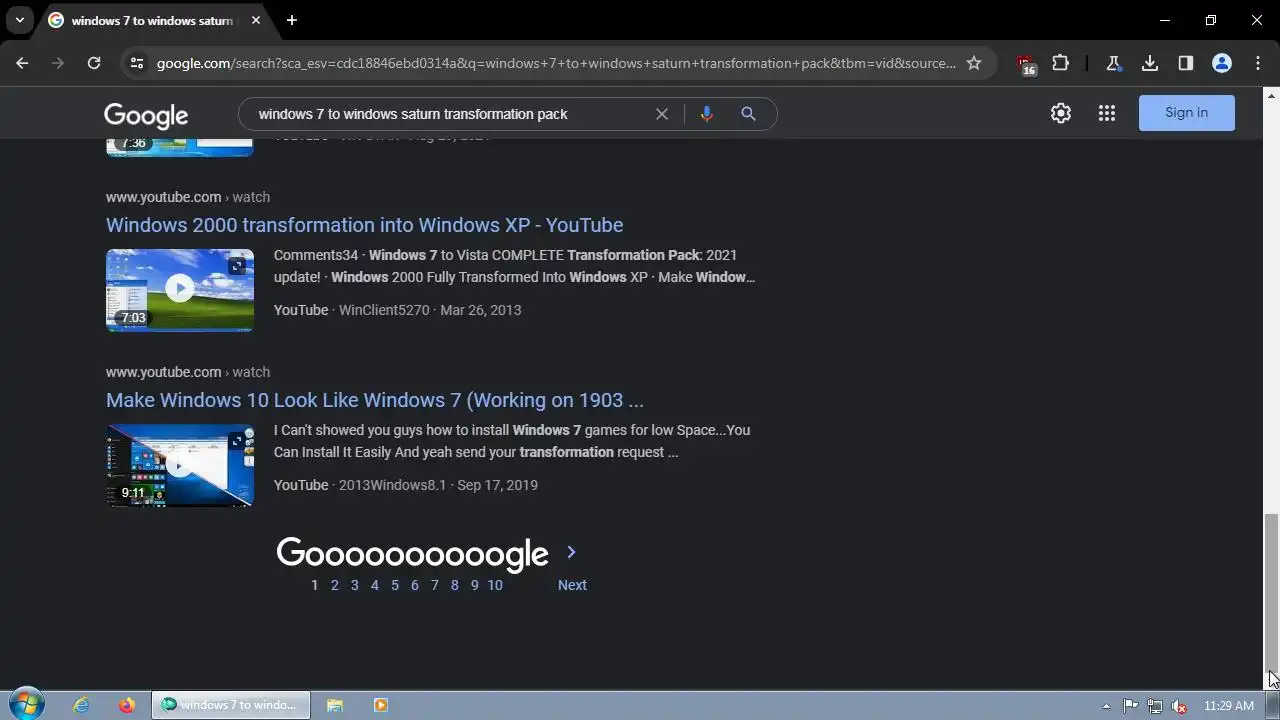Play the 7:03 Windows XP video thumbnail
The width and height of the screenshot is (1280, 720).
pos(180,290)
